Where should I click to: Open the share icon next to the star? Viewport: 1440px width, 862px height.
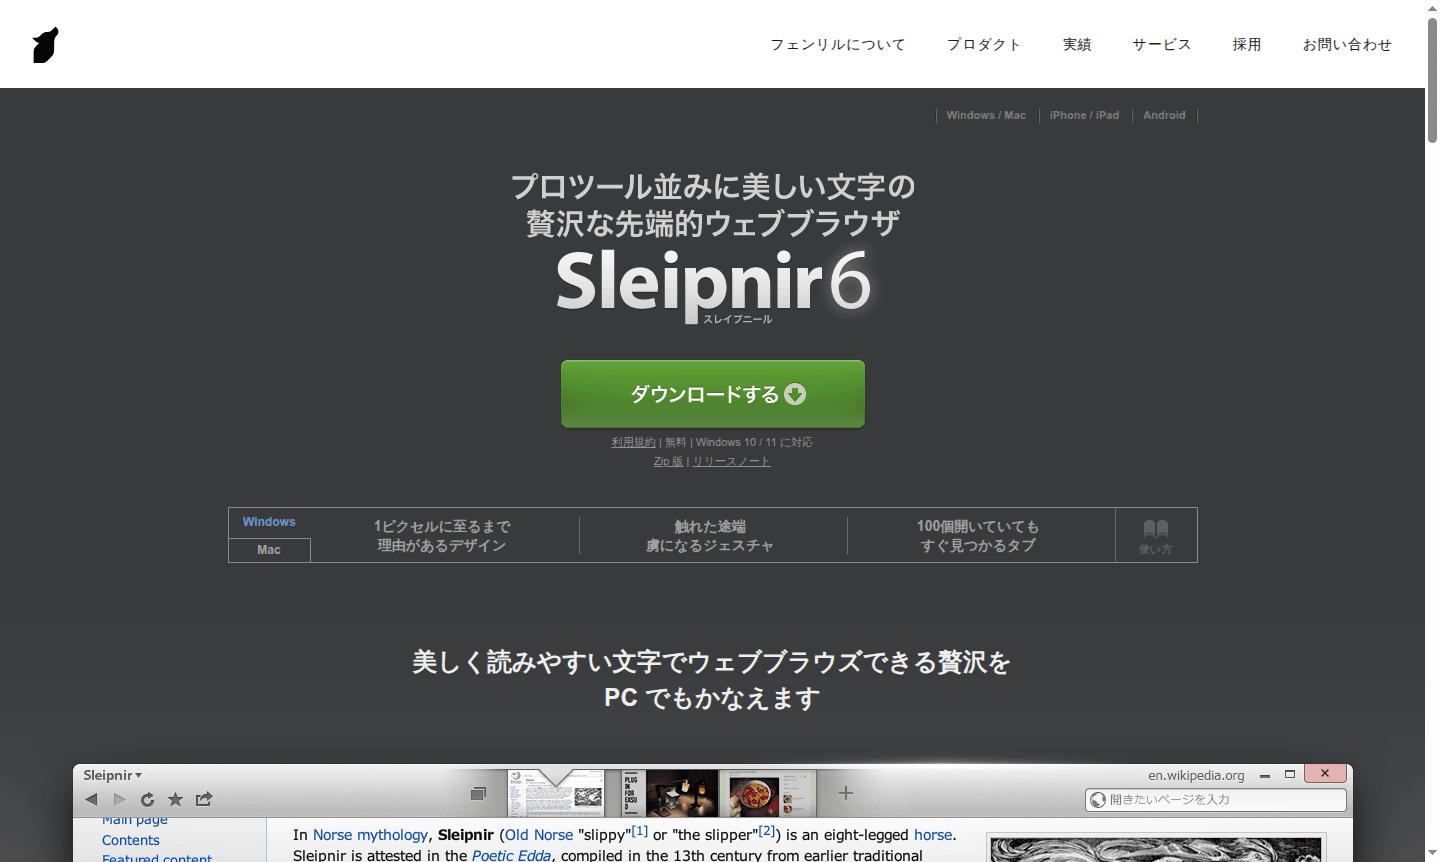pos(203,799)
